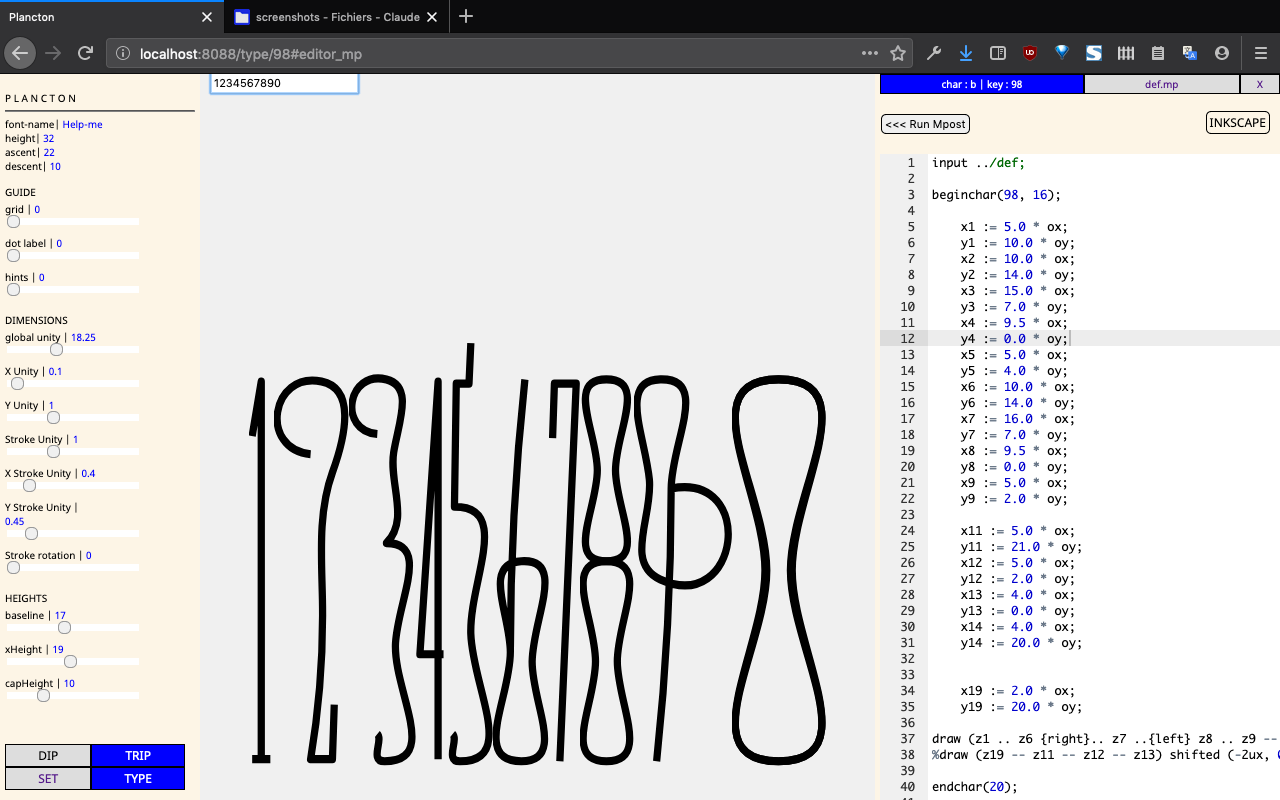This screenshot has height=800, width=1280.
Task: Reload the page with the refresh icon
Action: click(x=86, y=53)
